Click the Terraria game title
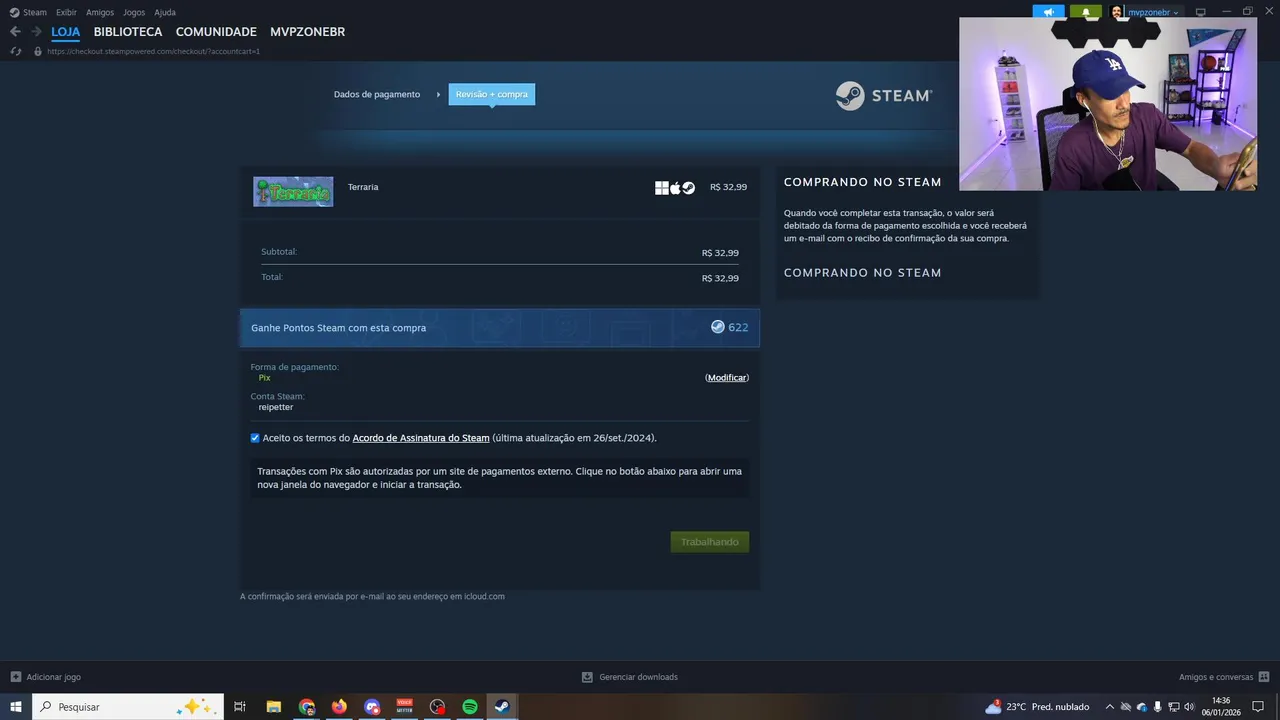Screen dimensions: 1280x720 click(363, 187)
